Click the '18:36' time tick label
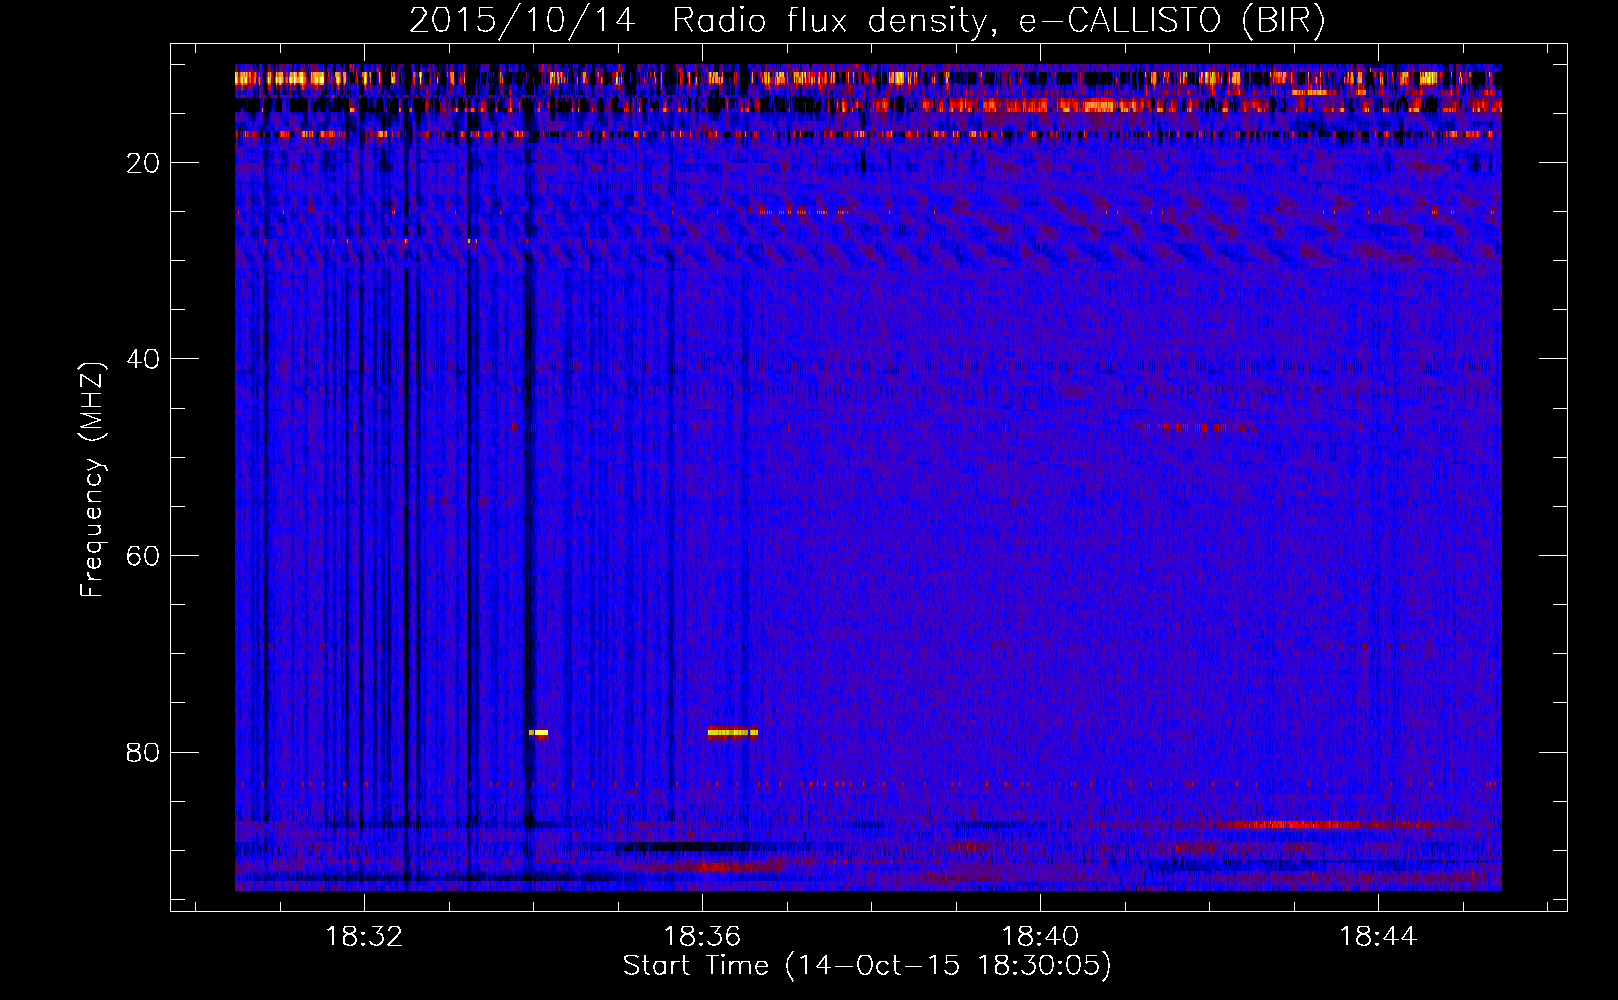The image size is (1618, 1000). pos(702,937)
